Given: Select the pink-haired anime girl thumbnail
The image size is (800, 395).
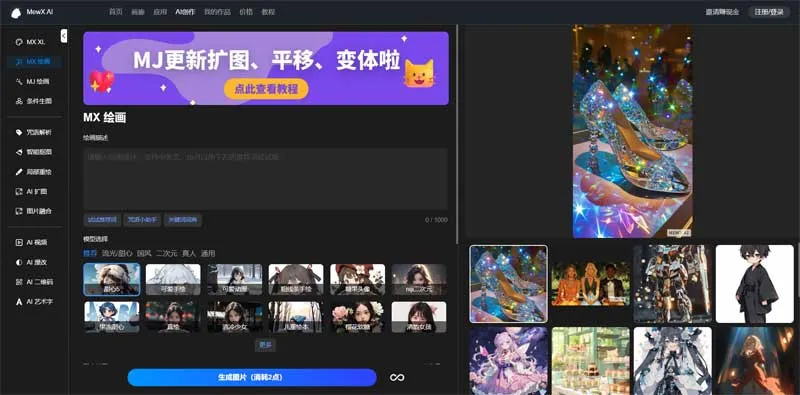Looking at the screenshot, I should coord(509,360).
